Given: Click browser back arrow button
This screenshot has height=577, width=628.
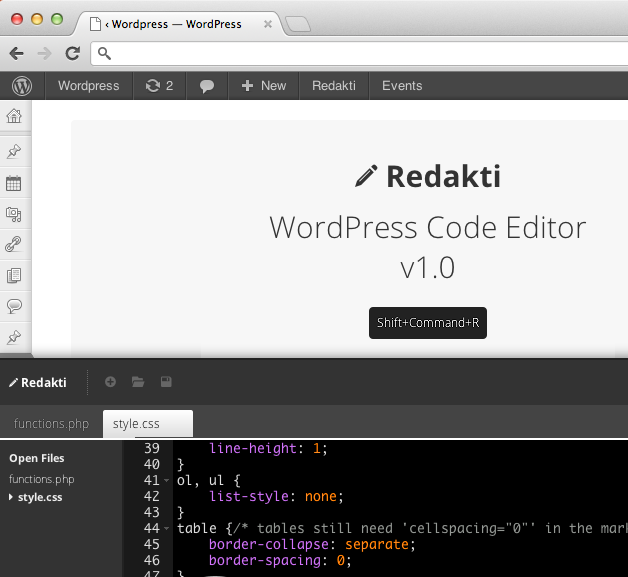Looking at the screenshot, I should coord(16,53).
